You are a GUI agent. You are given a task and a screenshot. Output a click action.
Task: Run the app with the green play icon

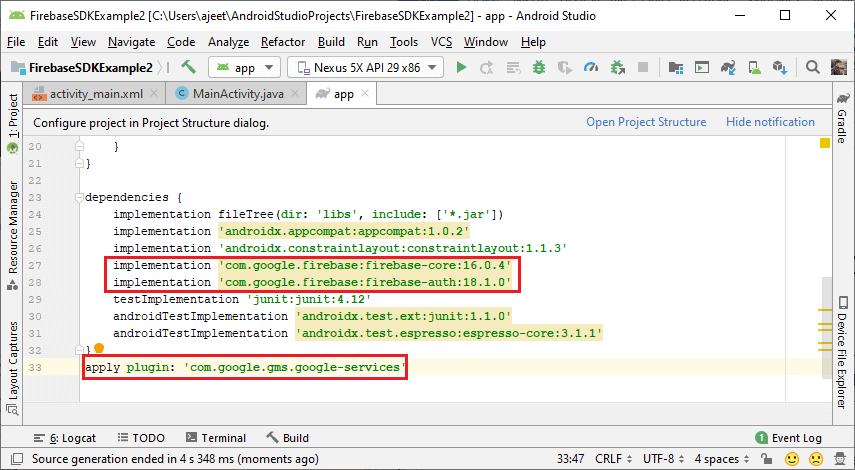(461, 68)
